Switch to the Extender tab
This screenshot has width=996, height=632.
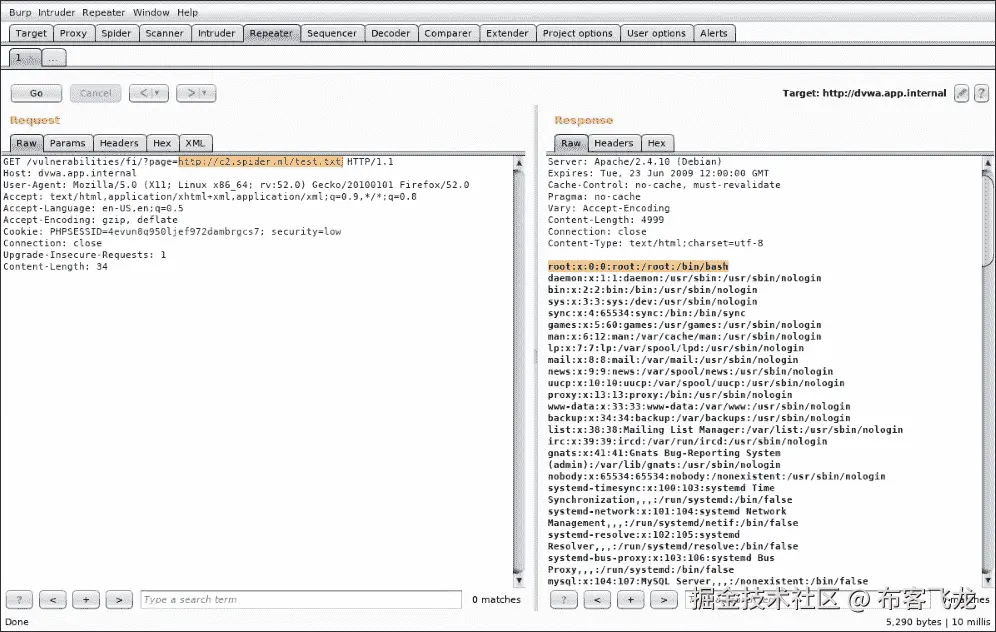pyautogui.click(x=507, y=33)
